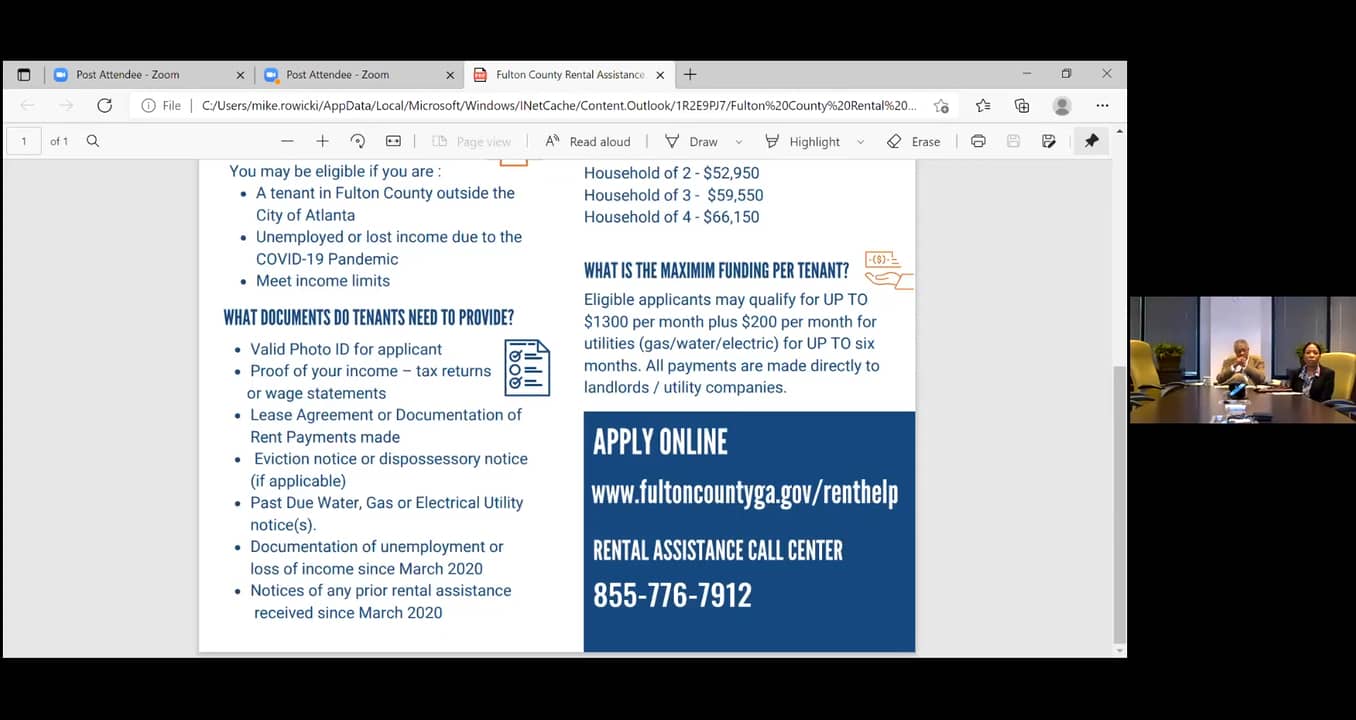
Task: Click the PDF page number field
Action: pyautogui.click(x=24, y=141)
